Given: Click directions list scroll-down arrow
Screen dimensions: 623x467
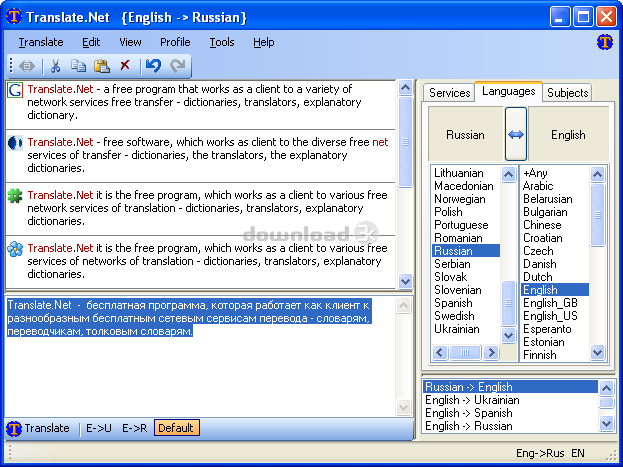Looking at the screenshot, I should (606, 424).
